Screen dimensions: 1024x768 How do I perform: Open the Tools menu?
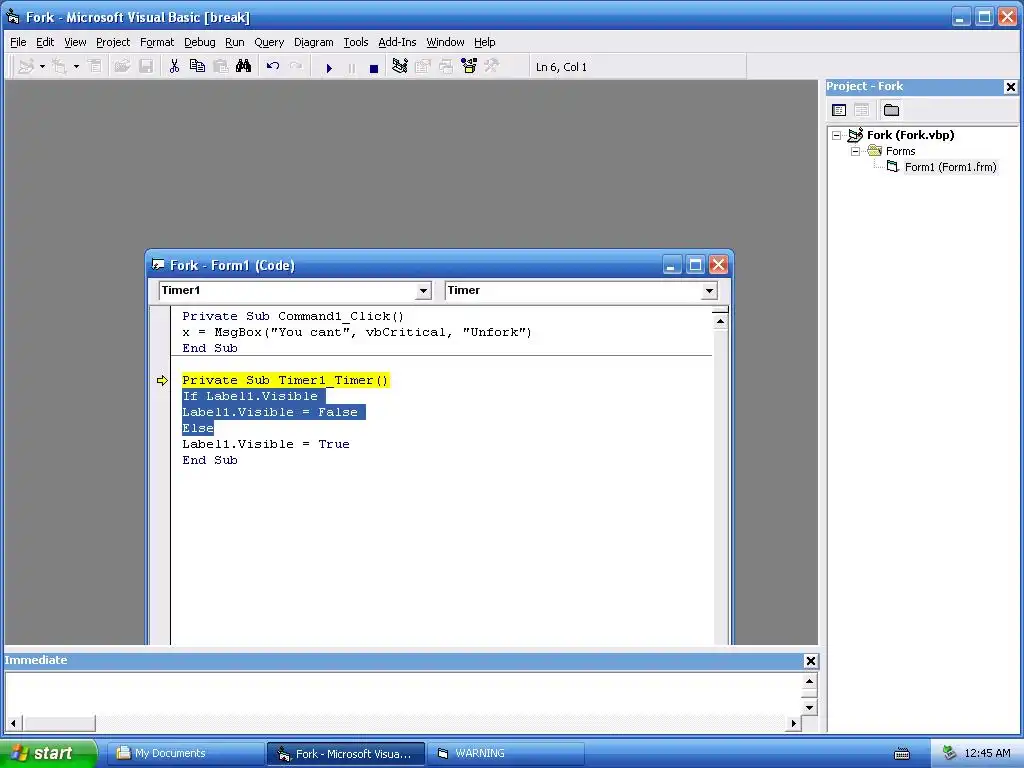point(356,42)
